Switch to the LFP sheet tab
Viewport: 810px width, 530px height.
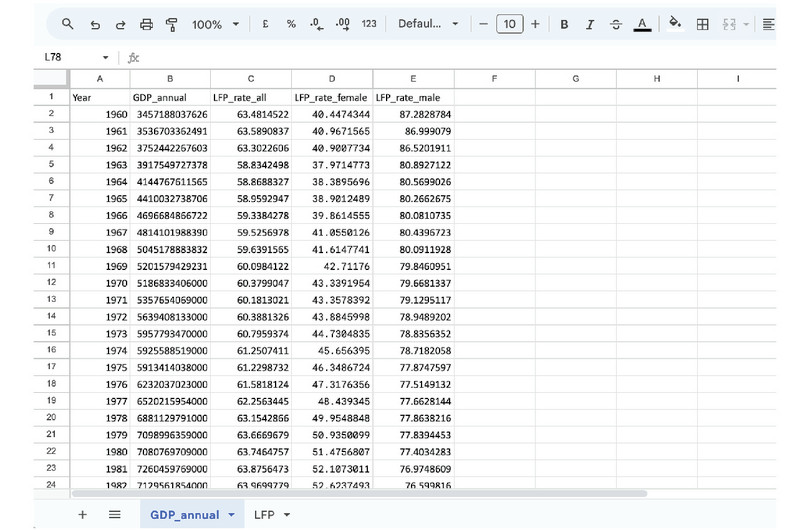coord(264,515)
